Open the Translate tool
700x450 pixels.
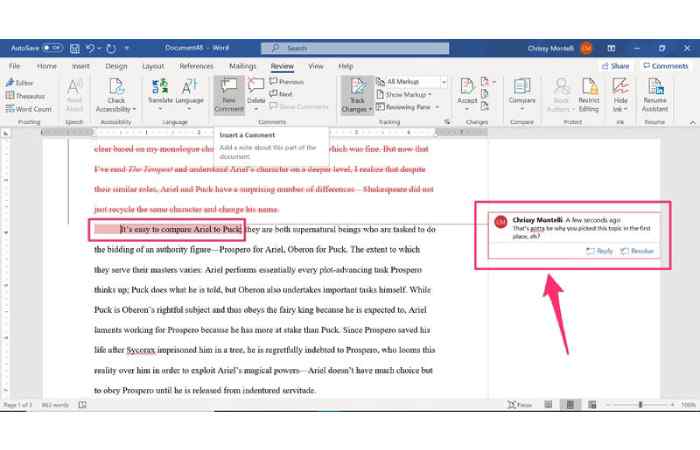tap(160, 91)
